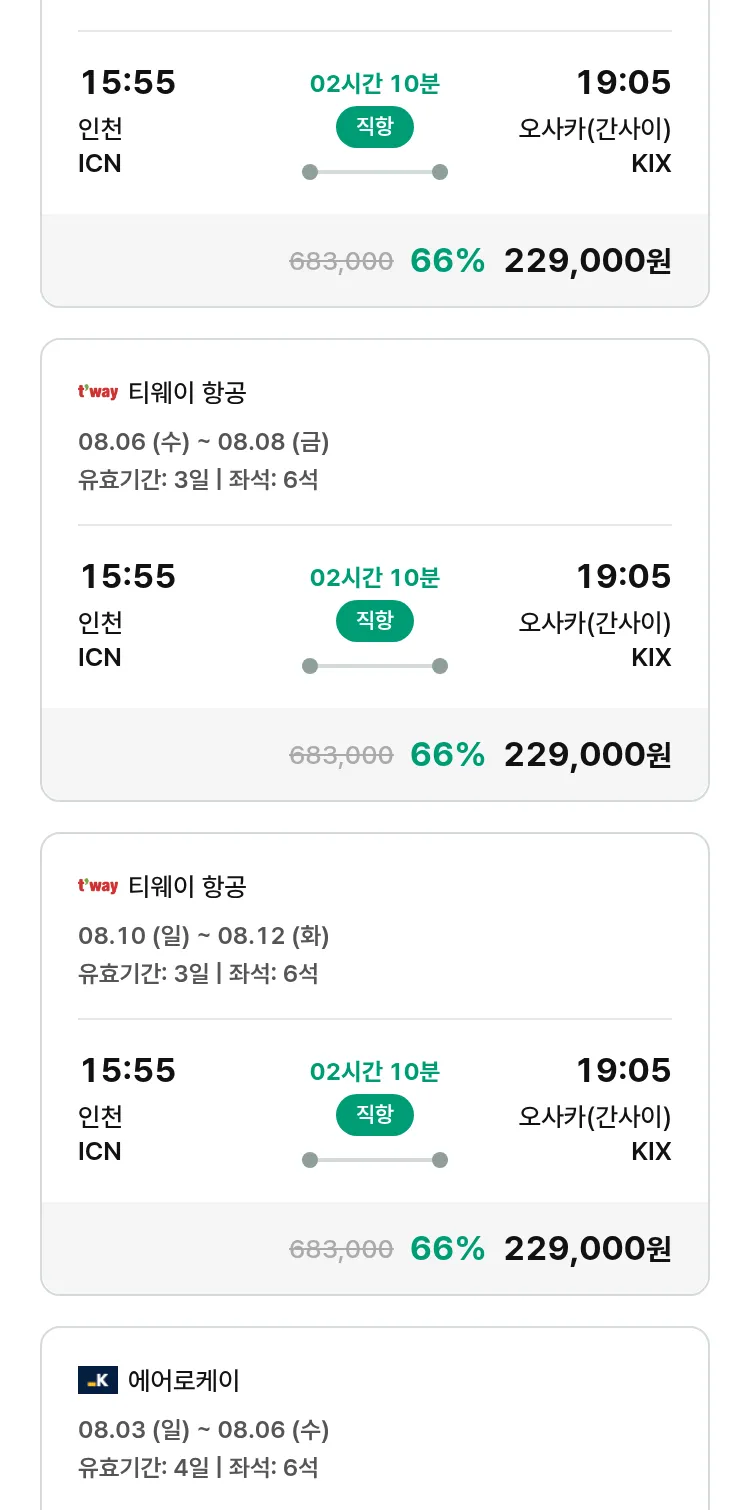The image size is (750, 1510).
Task: Open the 티웨이 항공 08.10 (일) ~ 08.12 (화) deal
Action: tap(375, 1064)
